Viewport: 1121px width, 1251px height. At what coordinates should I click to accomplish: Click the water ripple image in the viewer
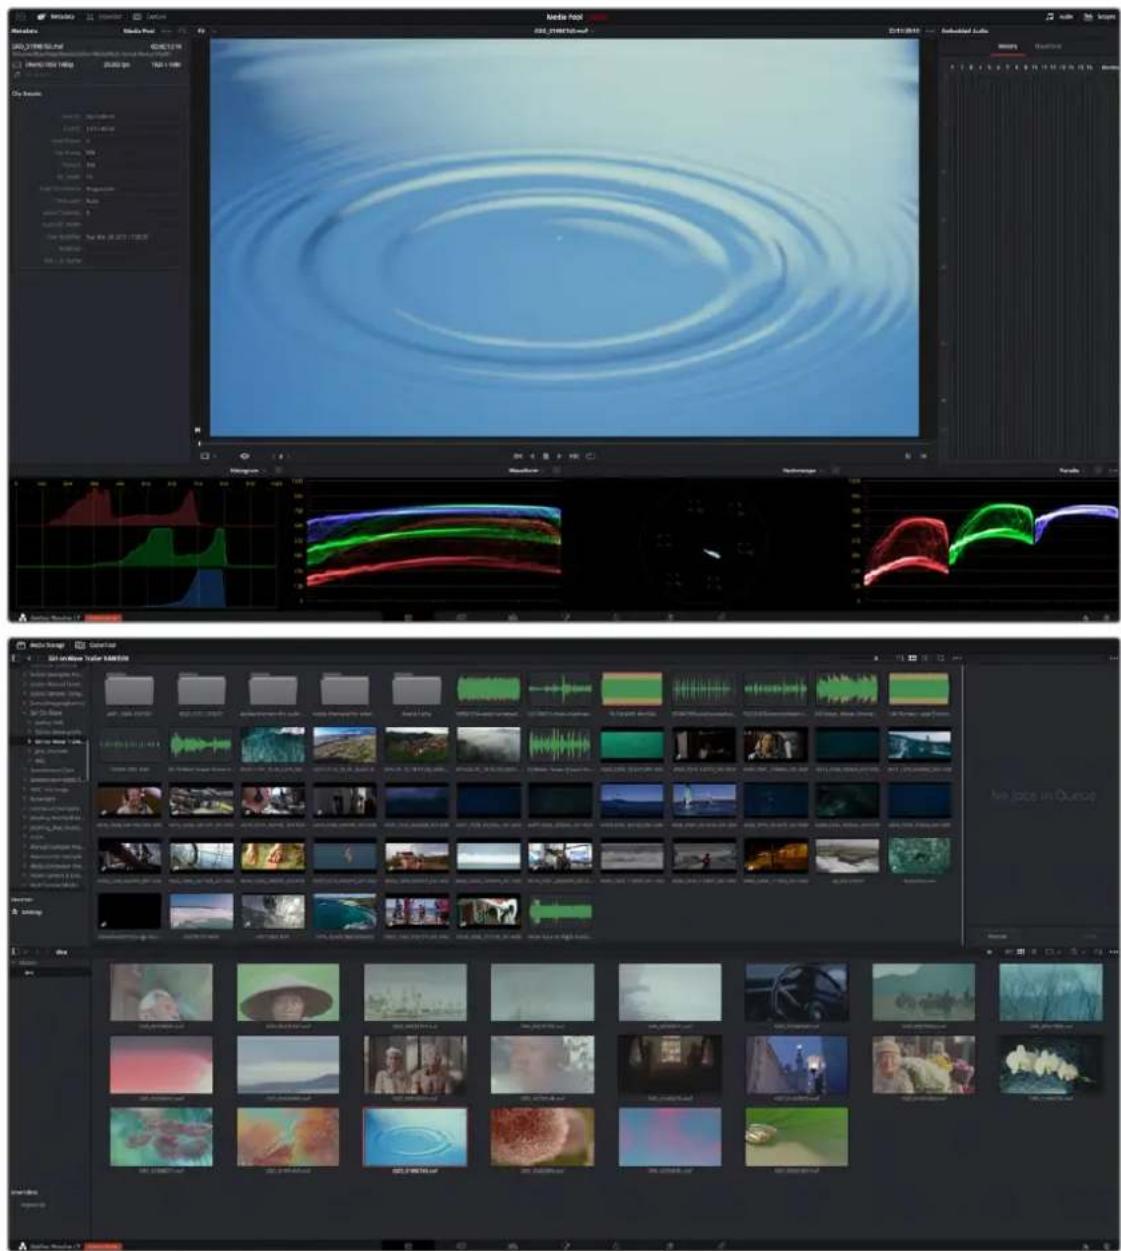565,238
